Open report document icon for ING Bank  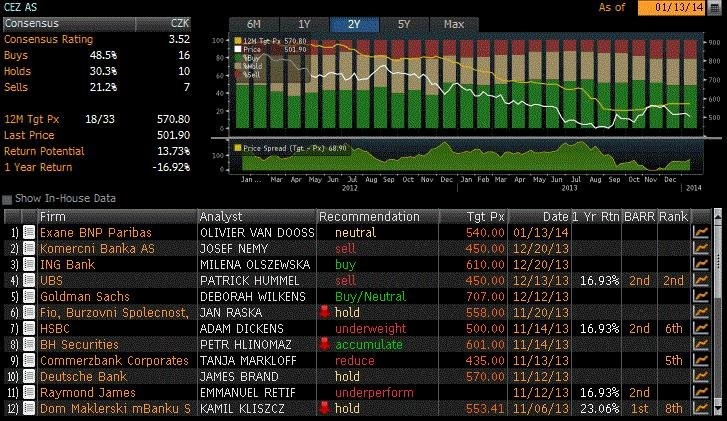tap(29, 264)
